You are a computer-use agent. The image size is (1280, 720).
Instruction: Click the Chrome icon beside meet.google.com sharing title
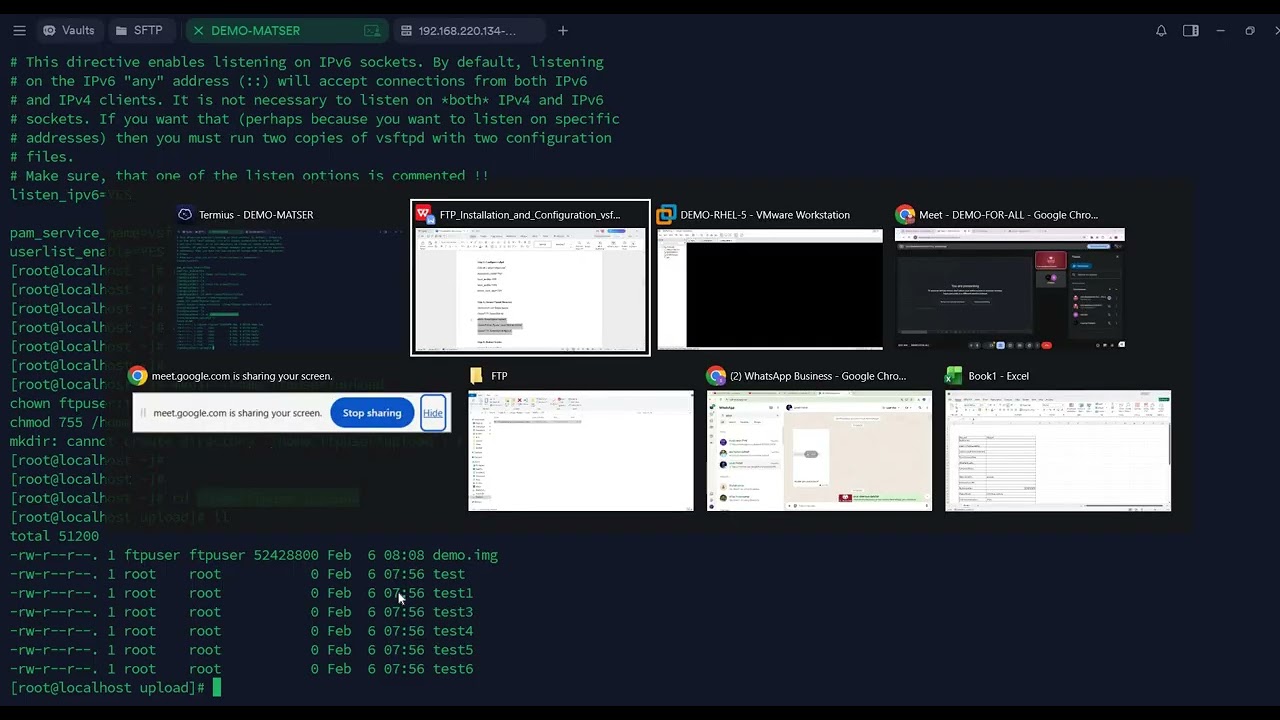point(138,376)
